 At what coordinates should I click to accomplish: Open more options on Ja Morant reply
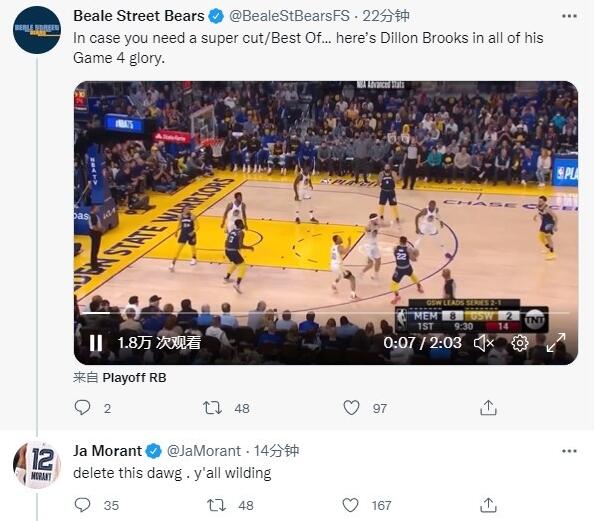569,451
